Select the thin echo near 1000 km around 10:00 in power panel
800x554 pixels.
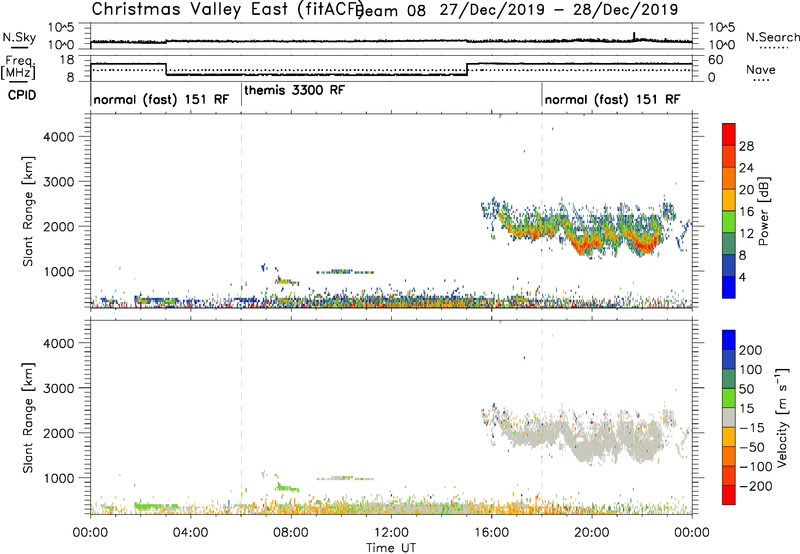click(344, 272)
